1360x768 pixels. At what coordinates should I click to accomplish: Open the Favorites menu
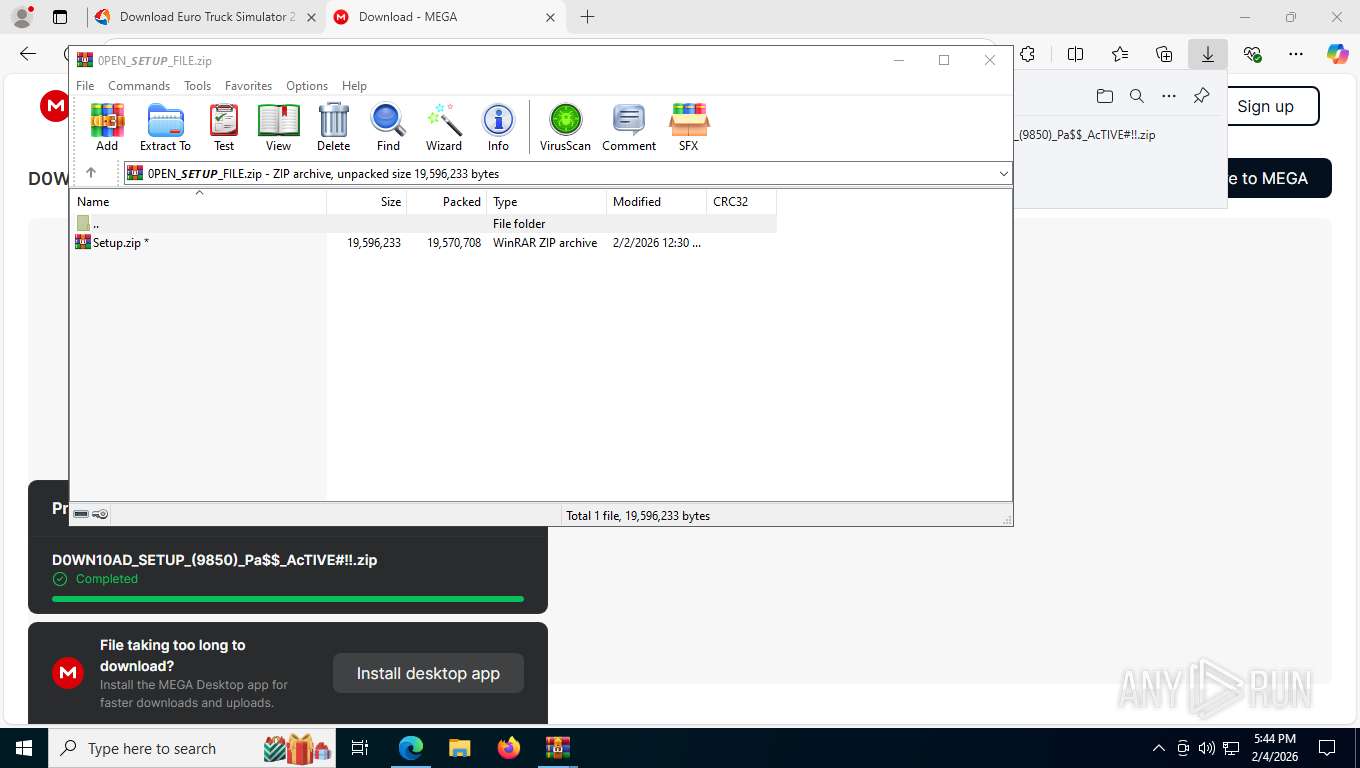click(x=248, y=86)
